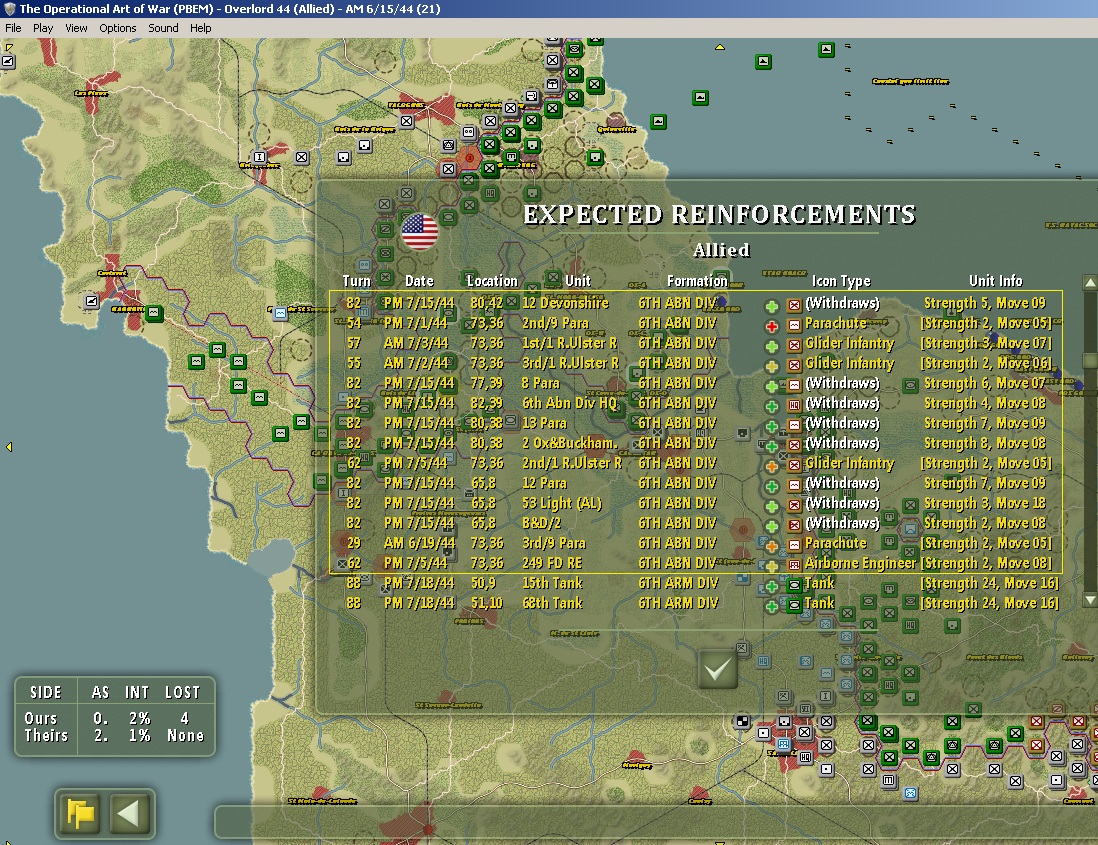Click the reinforcements list scrollbar thumb
The width and height of the screenshot is (1098, 845).
[x=1090, y=361]
